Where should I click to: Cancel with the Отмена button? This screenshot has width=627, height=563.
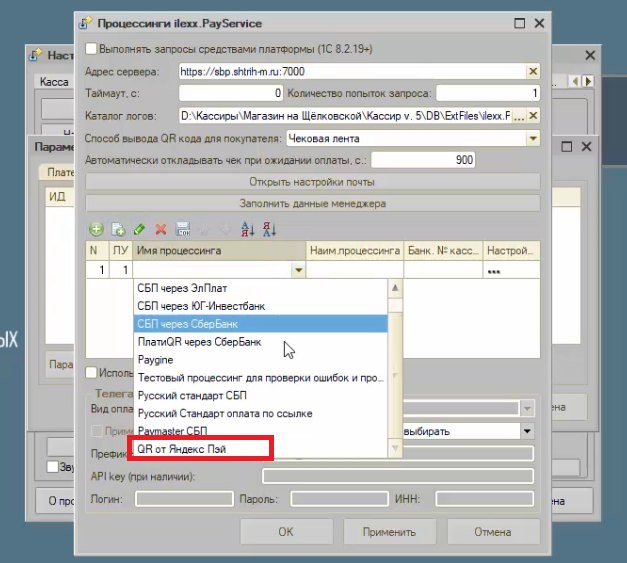click(x=493, y=532)
